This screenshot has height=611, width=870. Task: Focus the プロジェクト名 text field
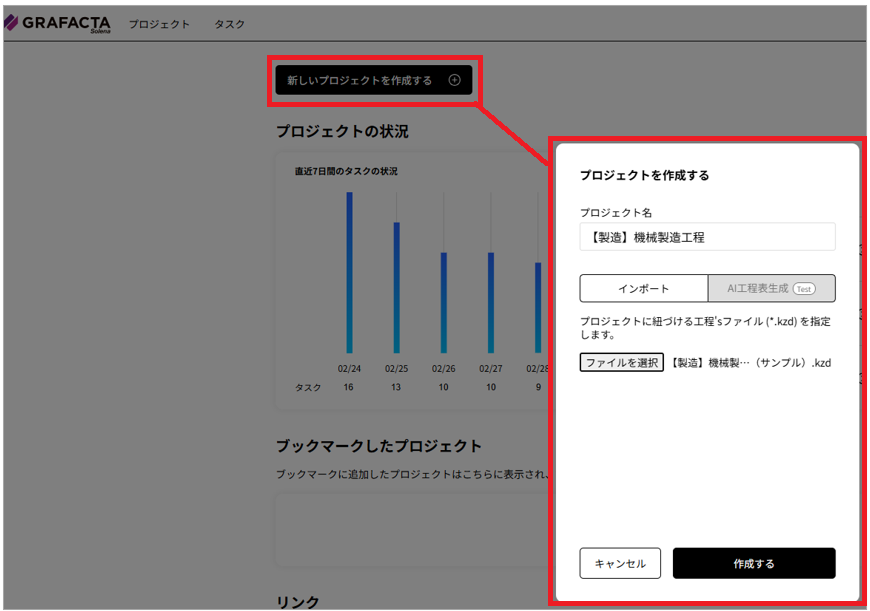pos(707,237)
